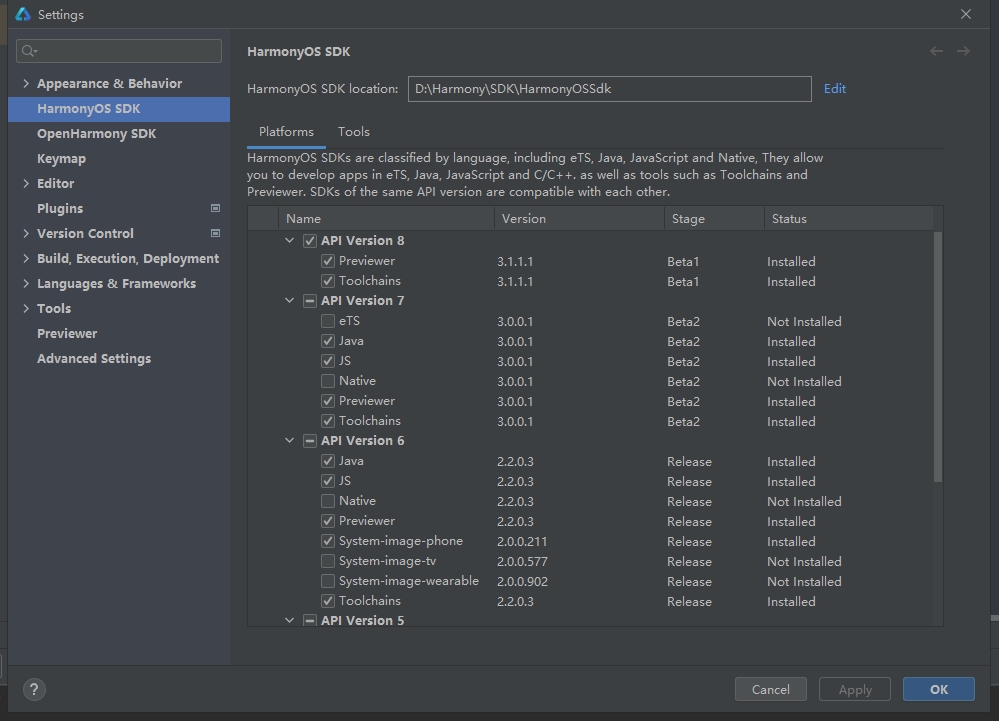Toggle the API Version 6 group checkbox
Image resolution: width=999 pixels, height=721 pixels.
[310, 441]
